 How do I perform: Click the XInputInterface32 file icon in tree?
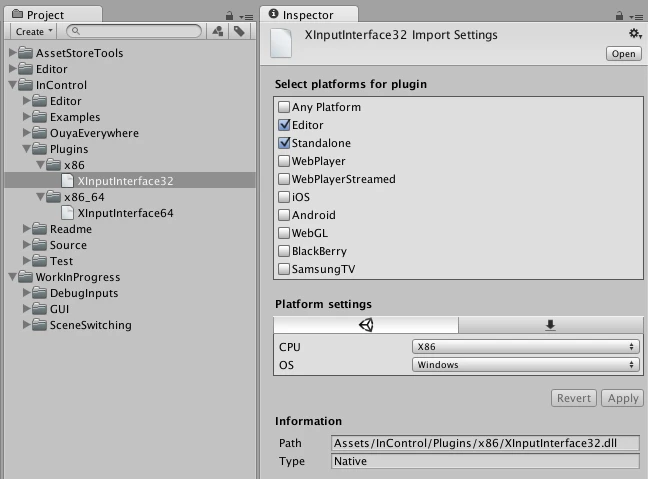click(x=67, y=181)
